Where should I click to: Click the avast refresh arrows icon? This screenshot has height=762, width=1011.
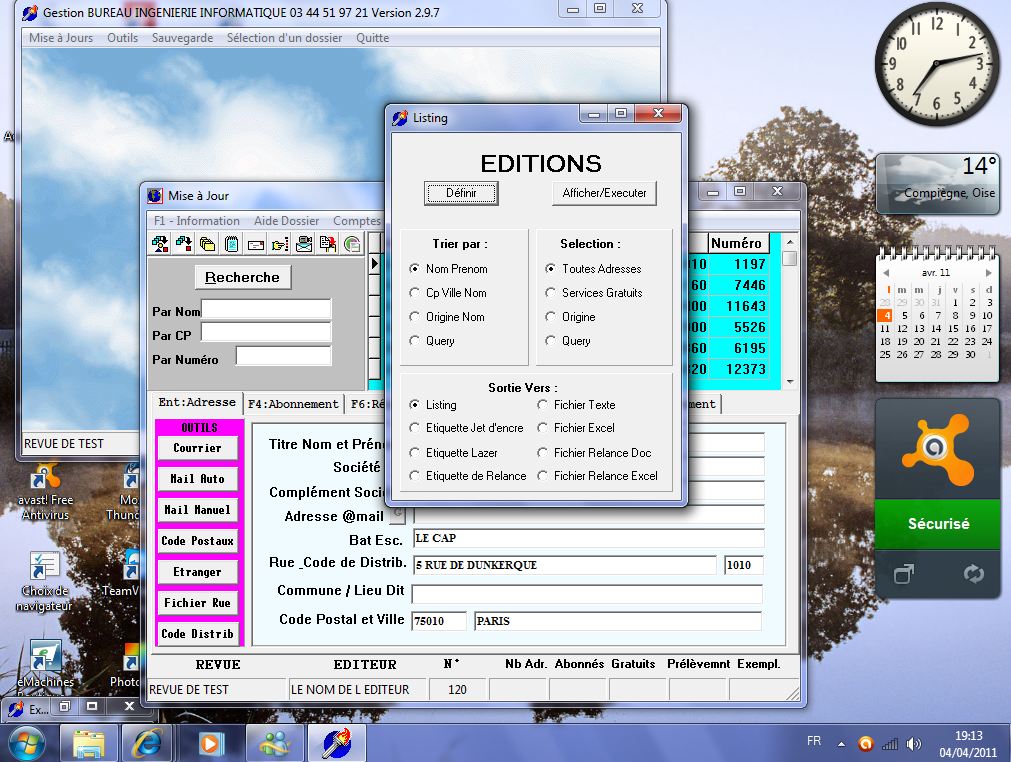click(x=973, y=574)
